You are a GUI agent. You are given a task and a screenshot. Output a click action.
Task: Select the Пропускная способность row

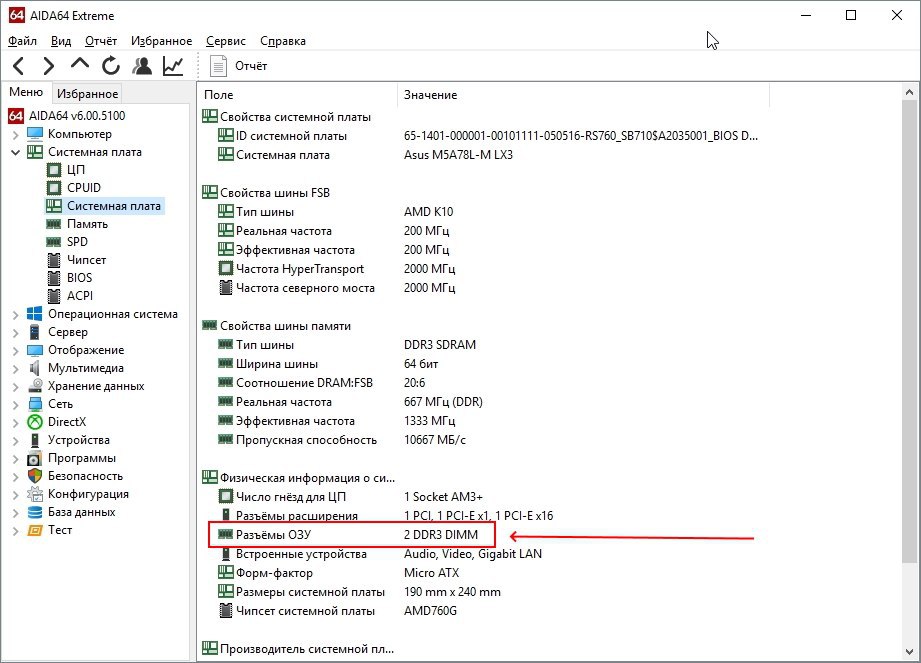(x=341, y=440)
